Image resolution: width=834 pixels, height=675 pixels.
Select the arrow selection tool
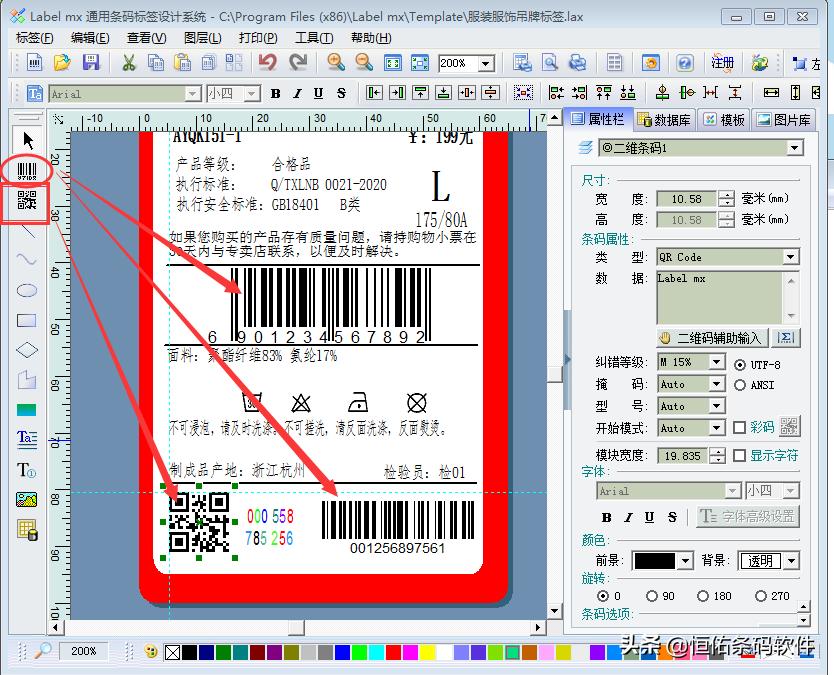pos(28,137)
